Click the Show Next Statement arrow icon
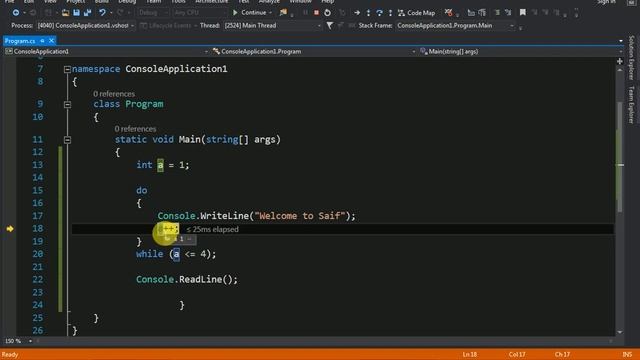Screen dimensions: 640x360 (x=357, y=13)
